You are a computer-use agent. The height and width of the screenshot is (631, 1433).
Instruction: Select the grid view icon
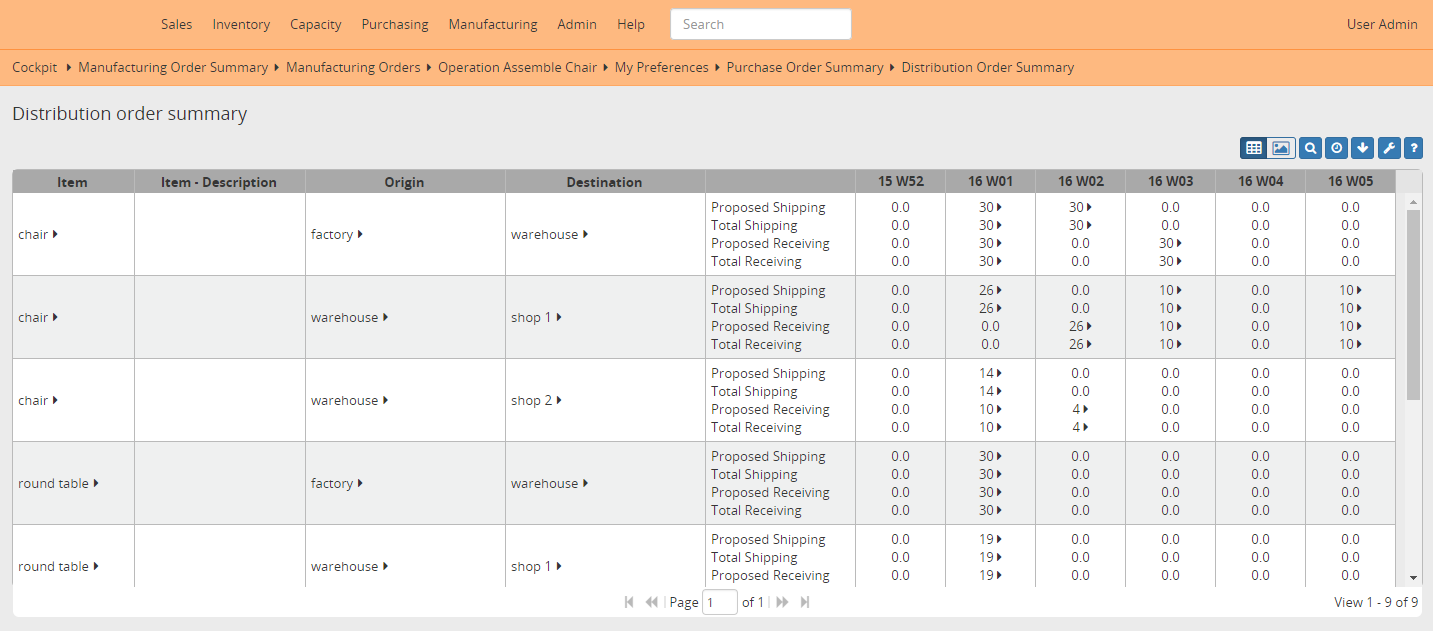1254,147
